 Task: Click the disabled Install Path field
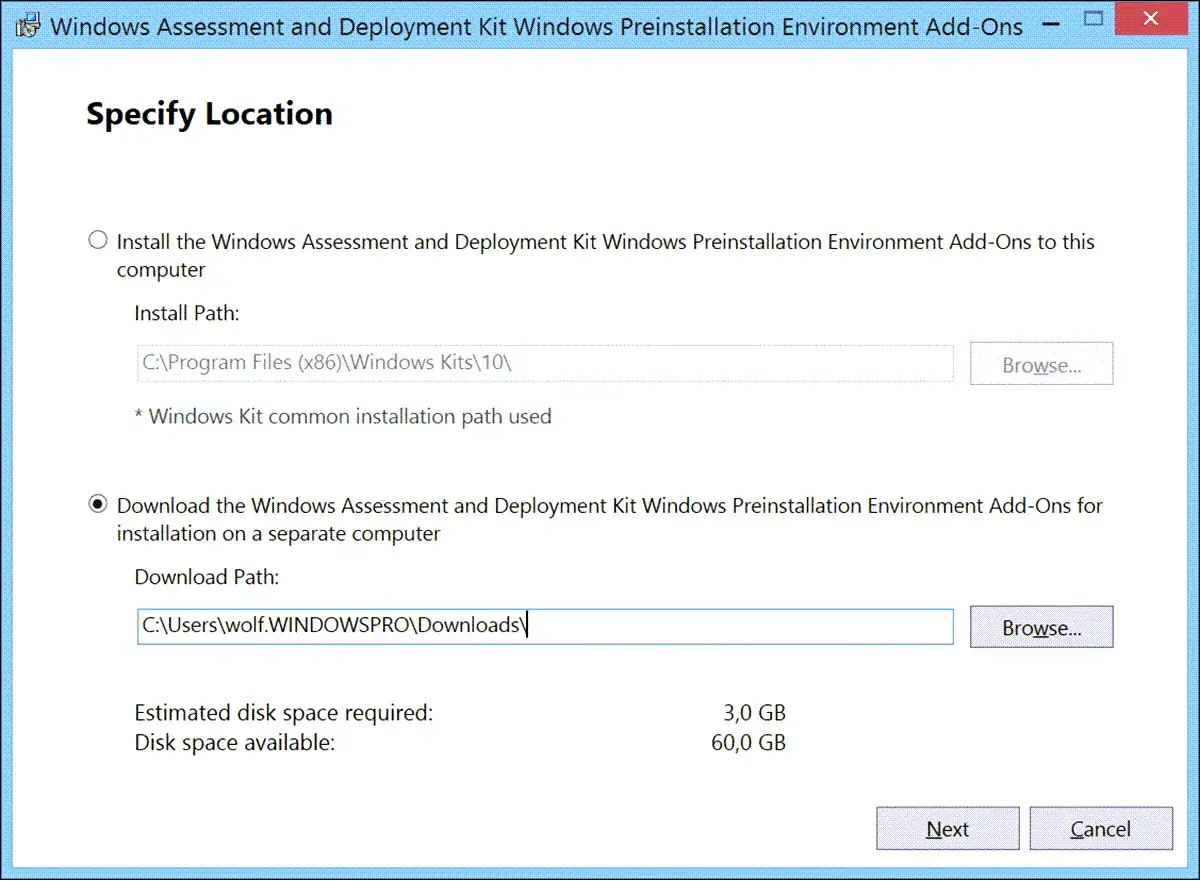pyautogui.click(x=545, y=363)
